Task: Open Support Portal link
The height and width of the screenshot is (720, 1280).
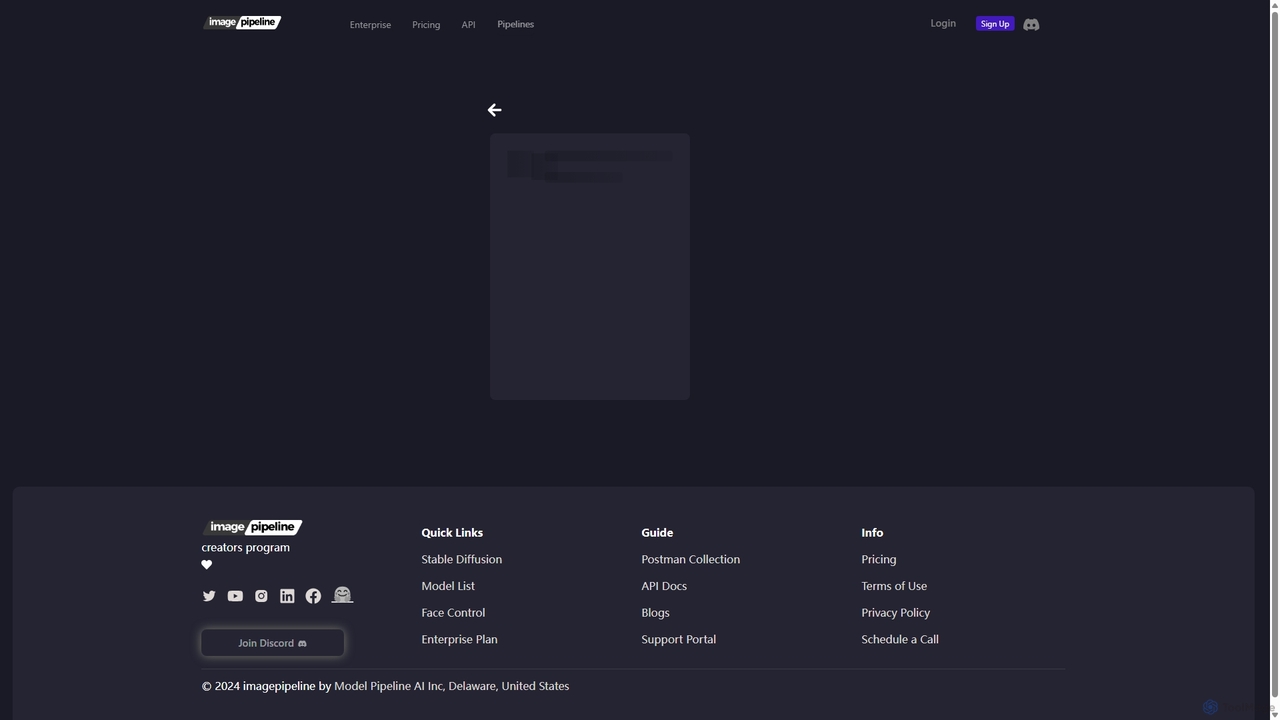Action: tap(678, 639)
